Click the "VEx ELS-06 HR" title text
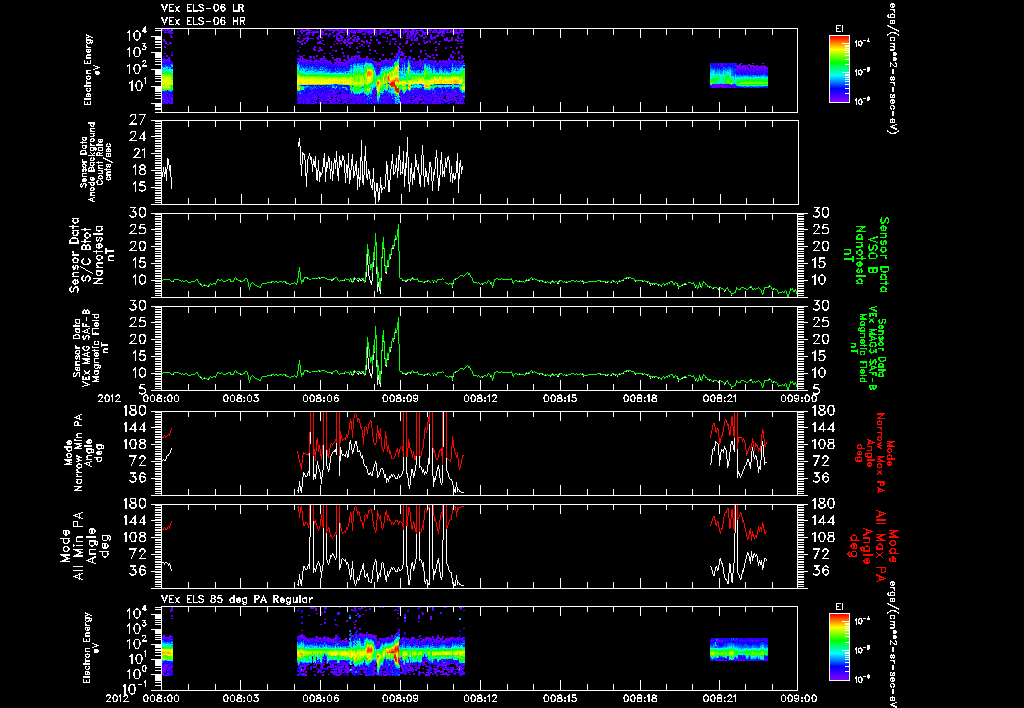This screenshot has width=1024, height=708. [x=203, y=21]
